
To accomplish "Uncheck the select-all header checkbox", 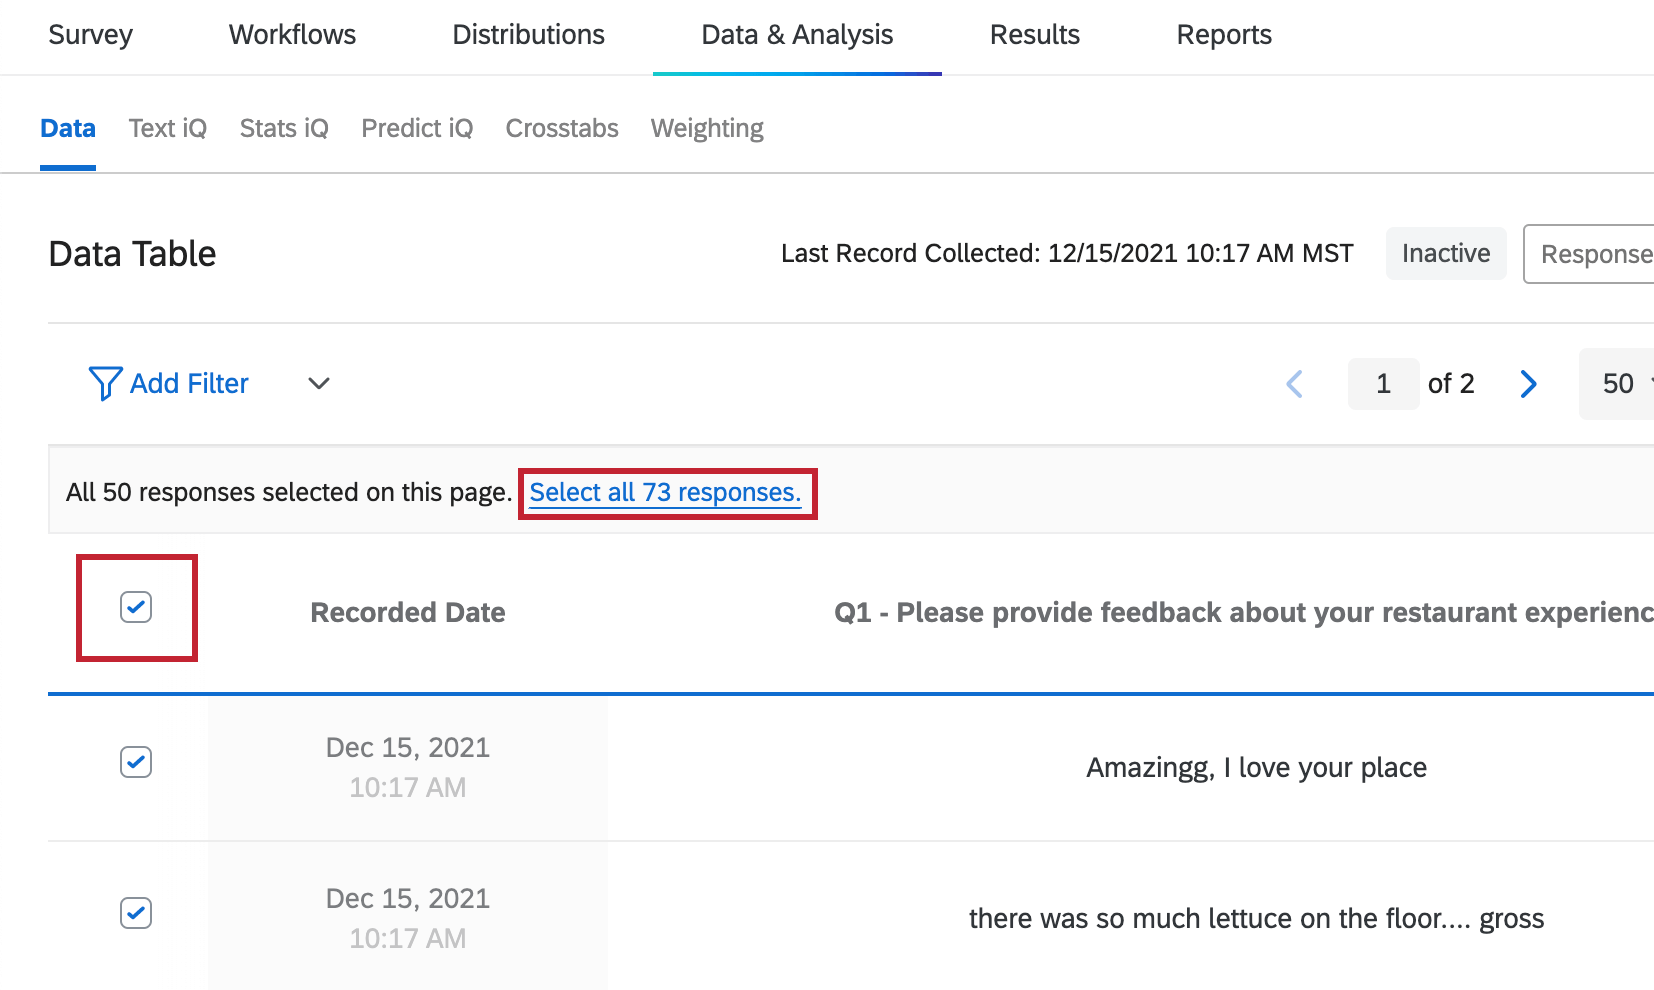I will [x=136, y=607].
